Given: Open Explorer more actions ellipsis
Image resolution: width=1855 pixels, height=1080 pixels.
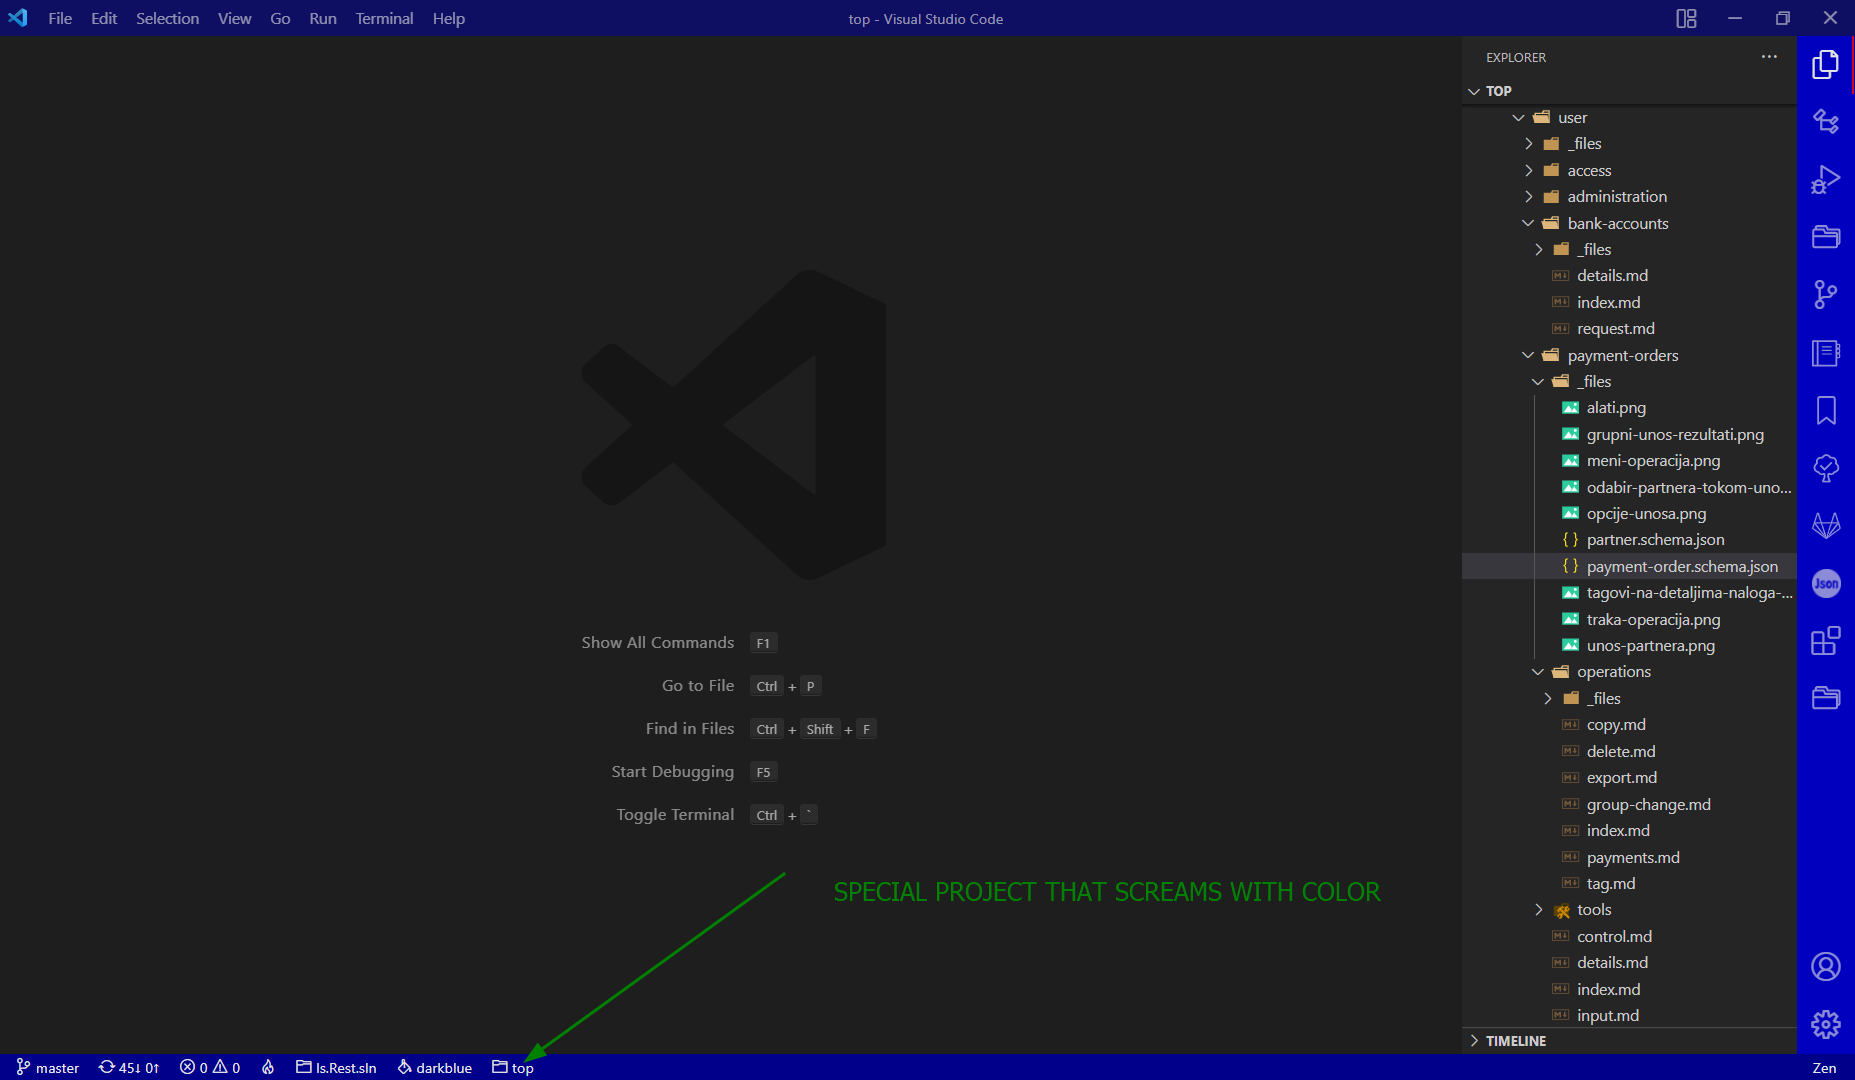Looking at the screenshot, I should coord(1769,57).
